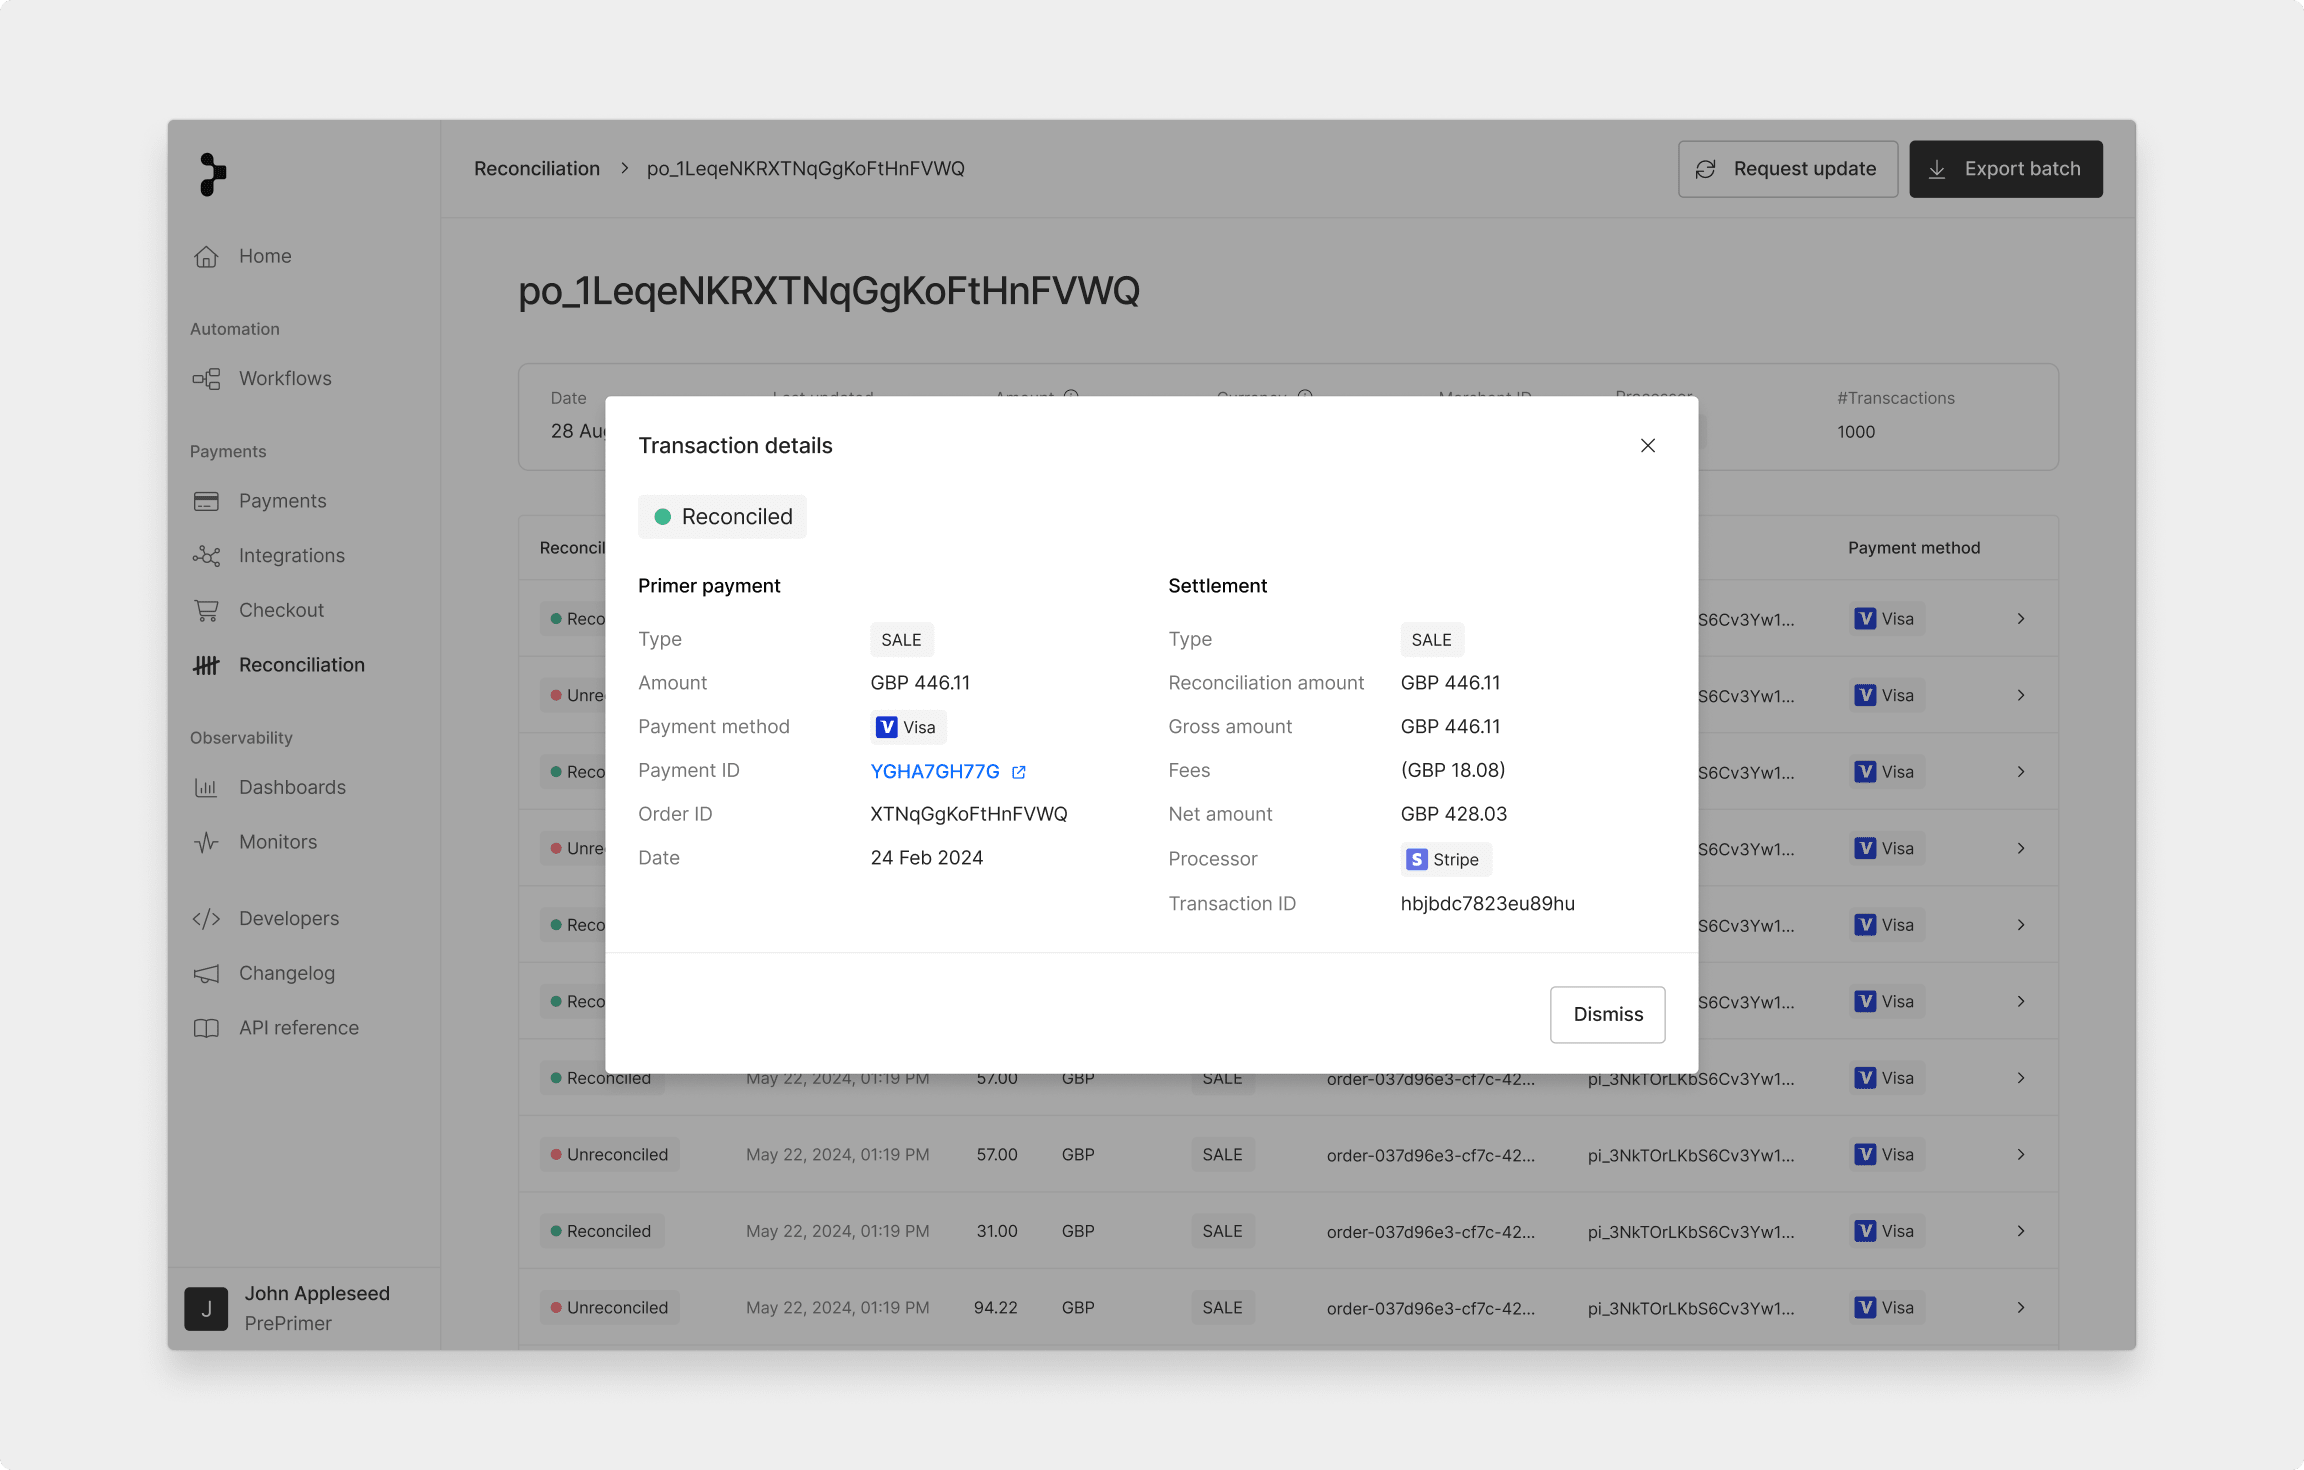This screenshot has width=2304, height=1470.
Task: Click the green Reconciled status dot in dialog
Action: click(662, 517)
